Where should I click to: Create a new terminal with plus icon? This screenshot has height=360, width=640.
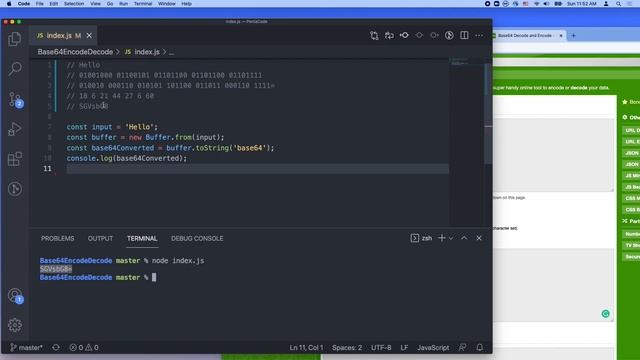442,238
